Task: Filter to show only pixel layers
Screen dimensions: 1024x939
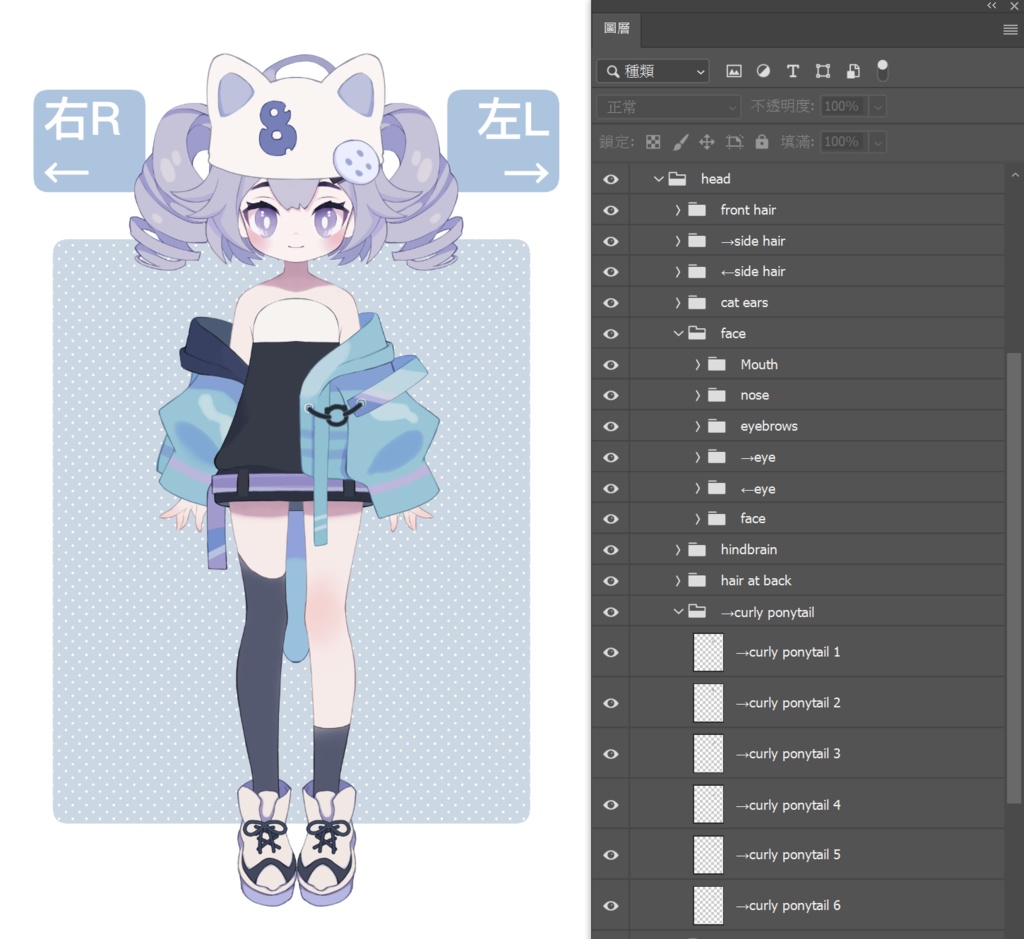Action: pyautogui.click(x=735, y=71)
